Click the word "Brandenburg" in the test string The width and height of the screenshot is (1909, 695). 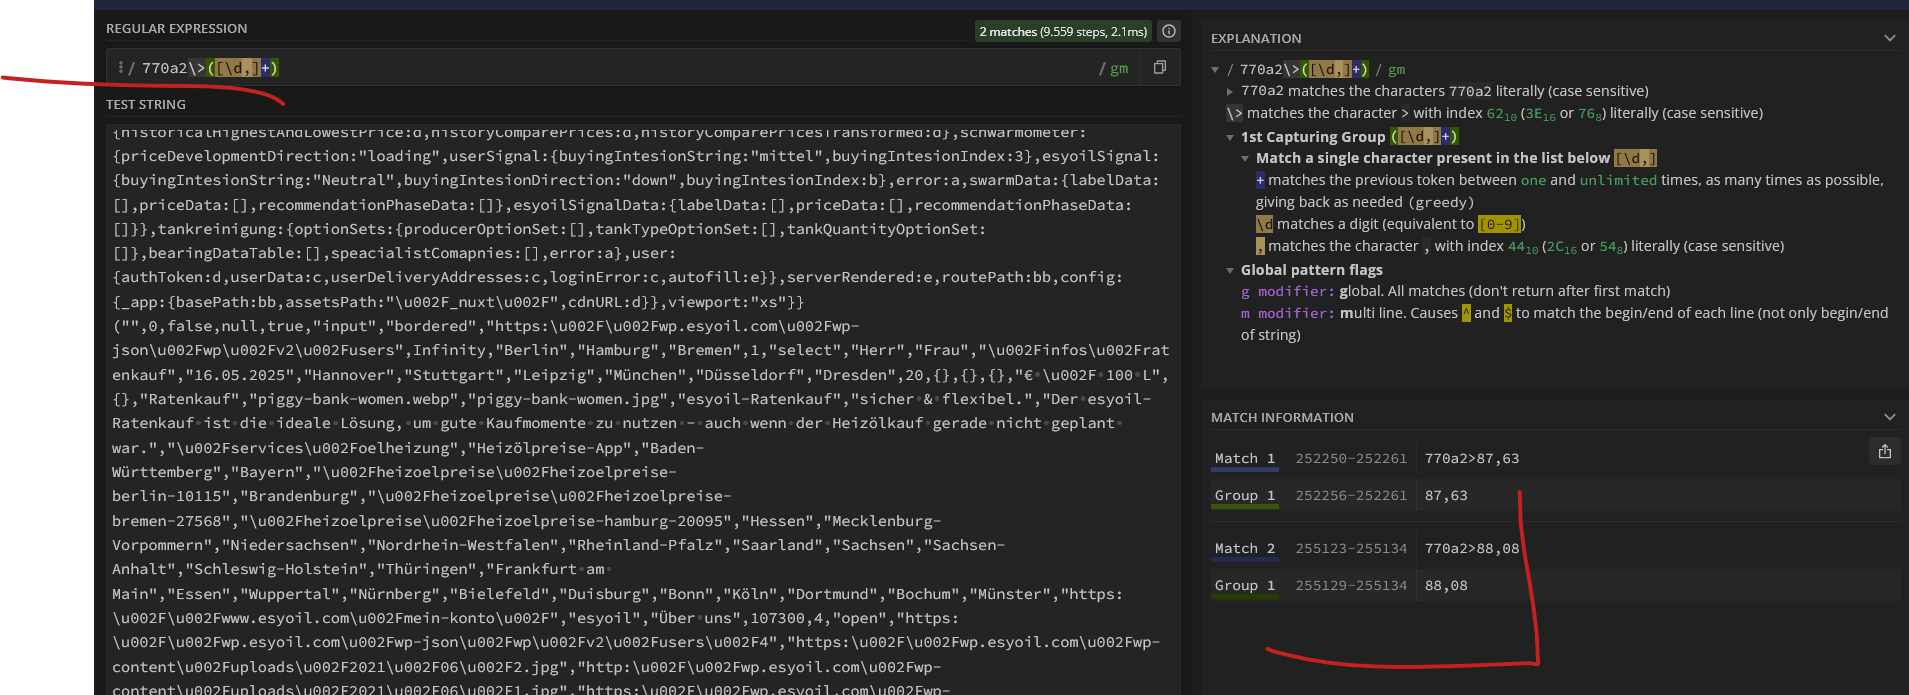tap(298, 496)
